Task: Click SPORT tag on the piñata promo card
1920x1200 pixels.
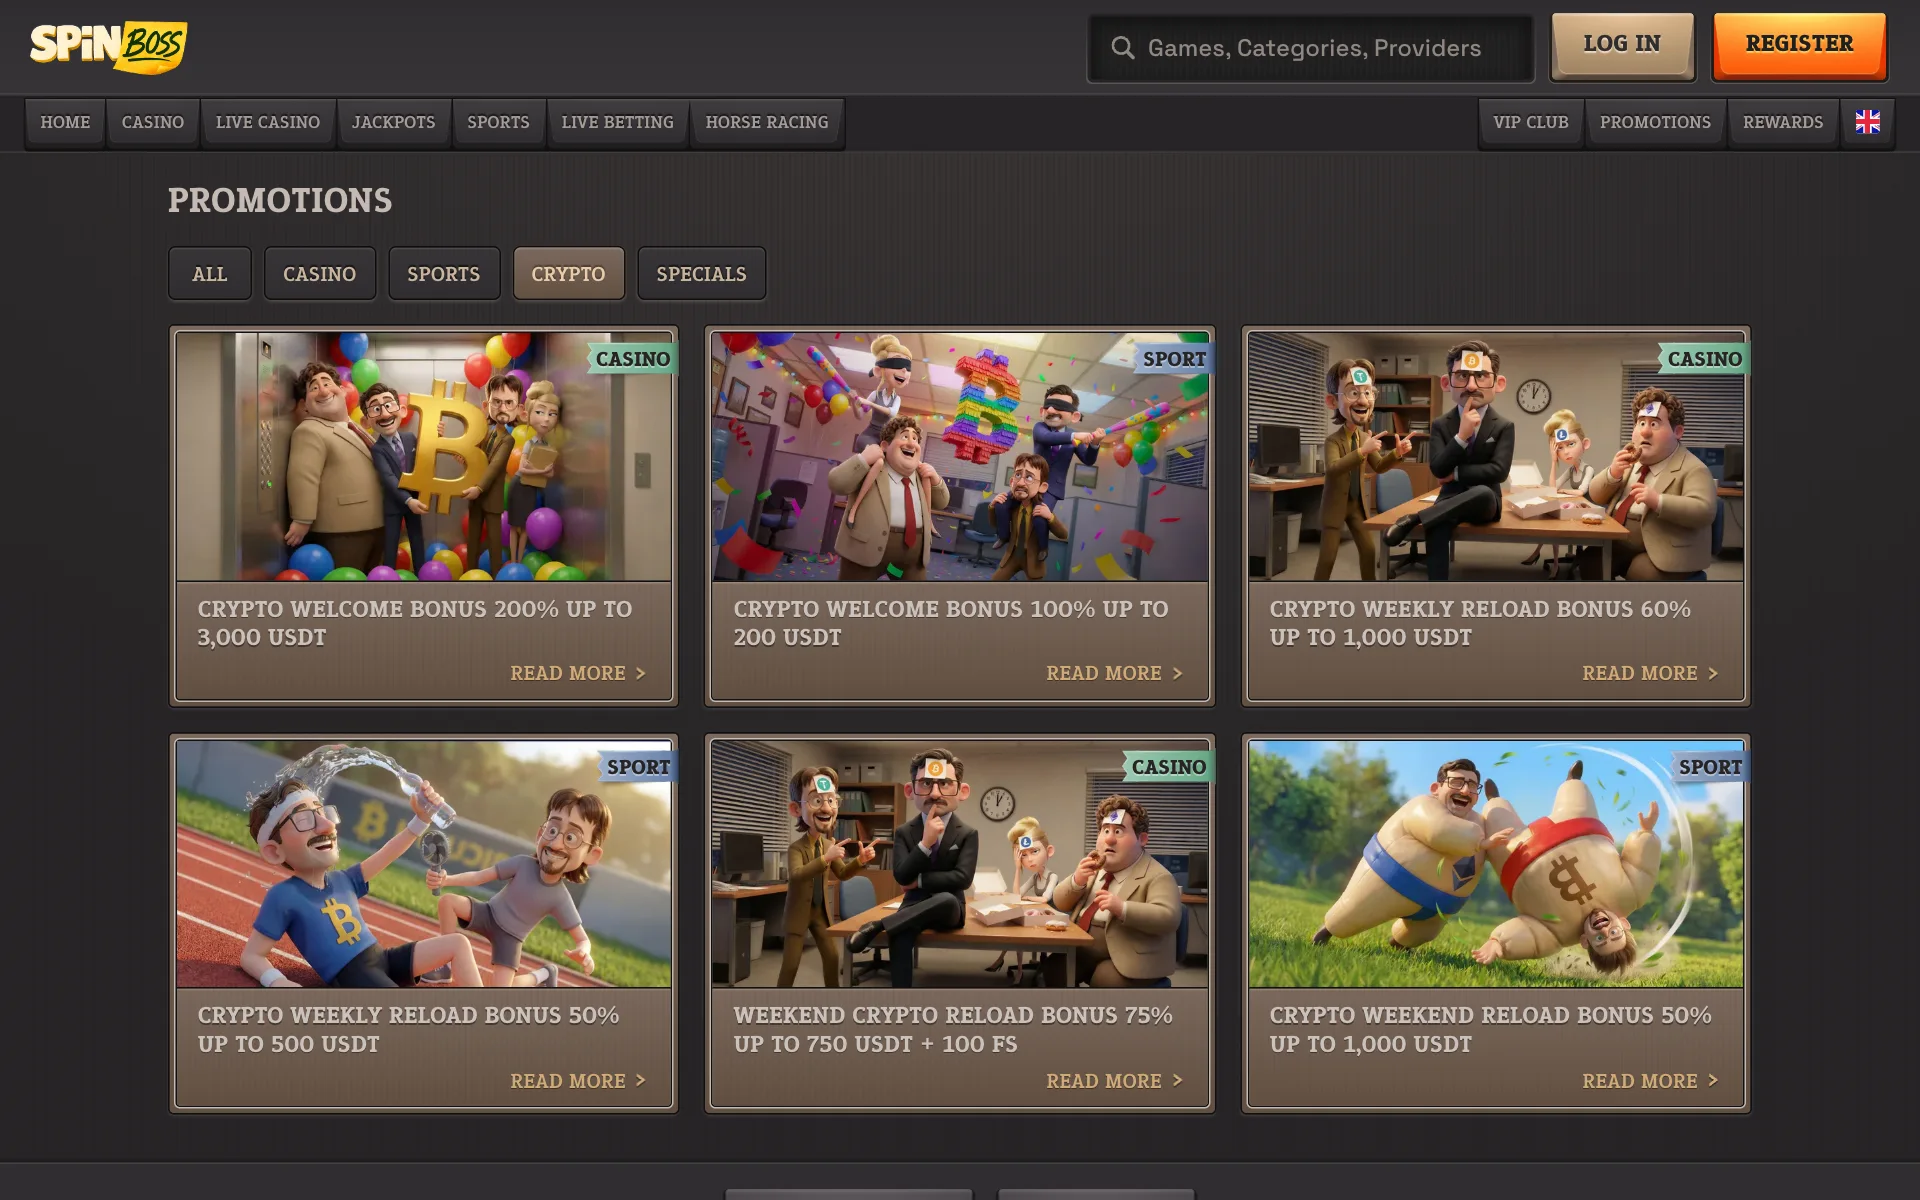Action: 1174,359
